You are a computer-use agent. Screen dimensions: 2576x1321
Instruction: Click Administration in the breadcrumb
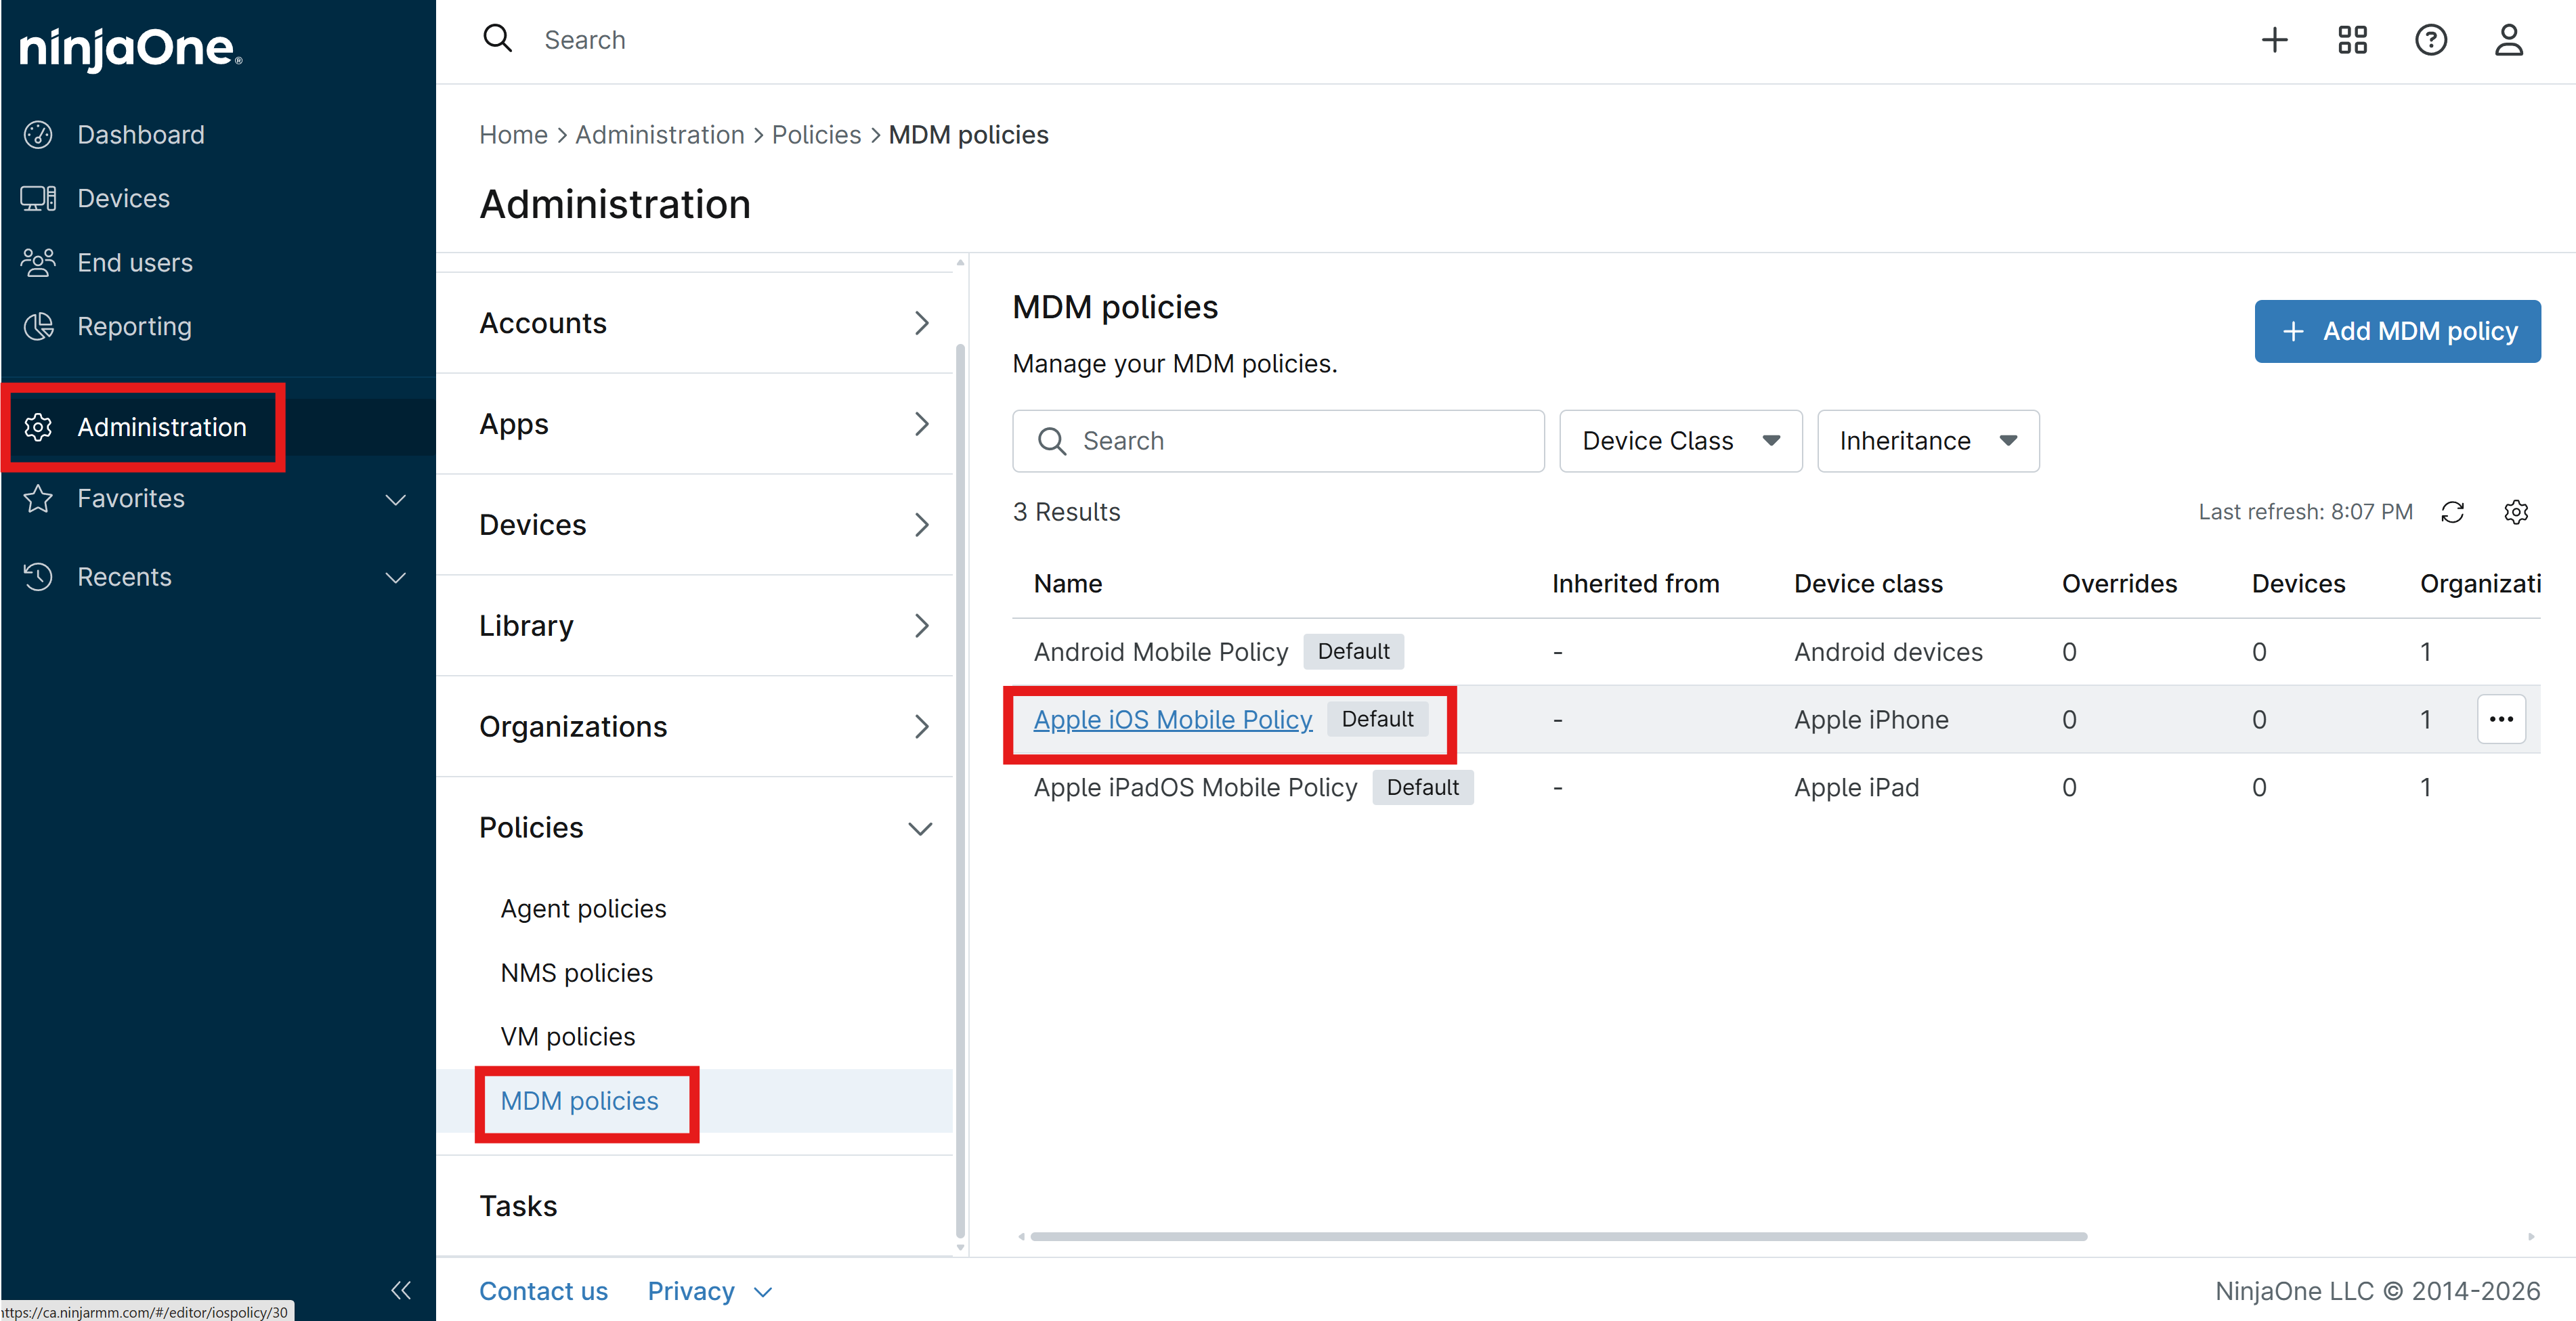point(659,134)
